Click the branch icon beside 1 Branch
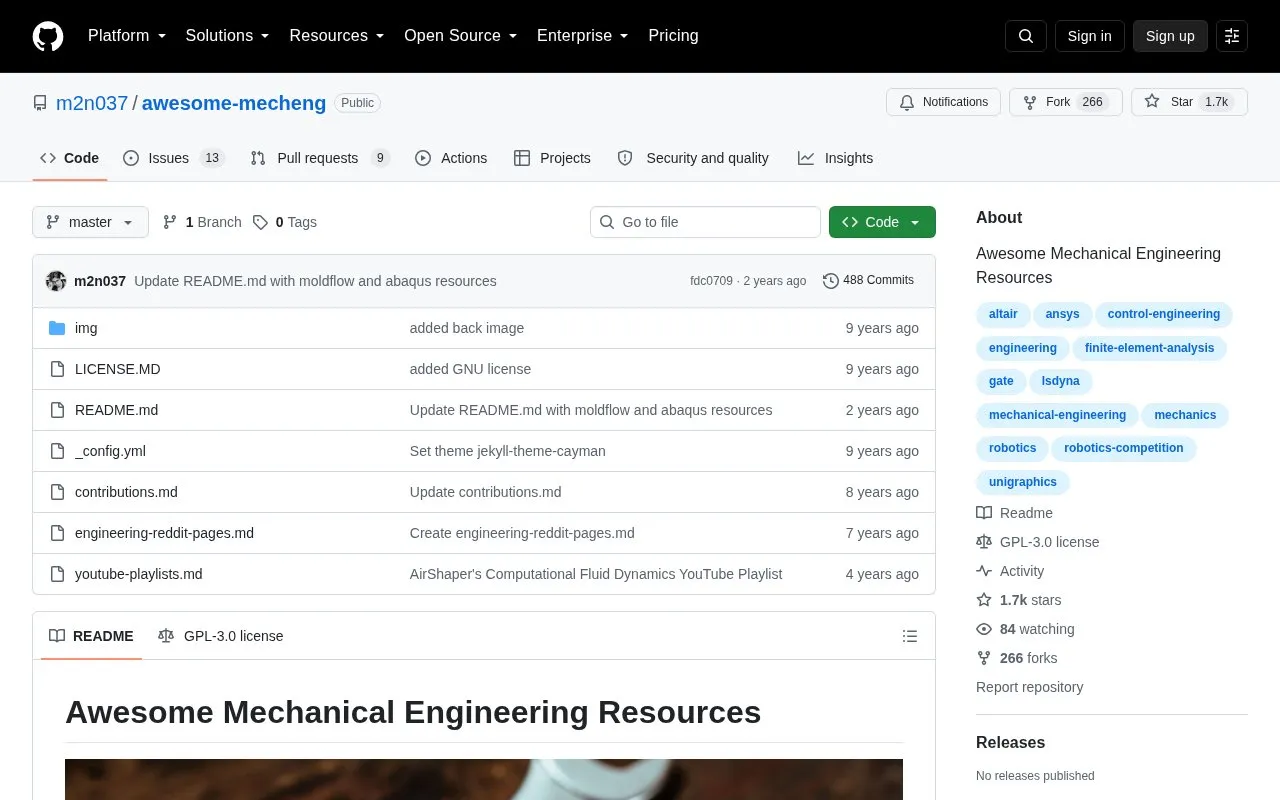Viewport: 1280px width, 800px height. pyautogui.click(x=170, y=222)
